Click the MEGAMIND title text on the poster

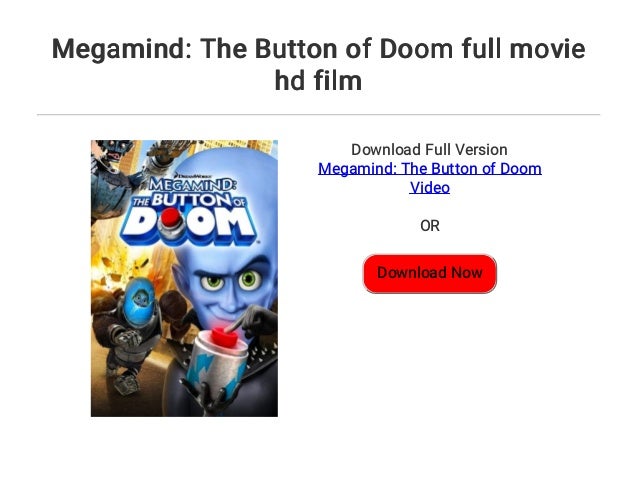192,185
